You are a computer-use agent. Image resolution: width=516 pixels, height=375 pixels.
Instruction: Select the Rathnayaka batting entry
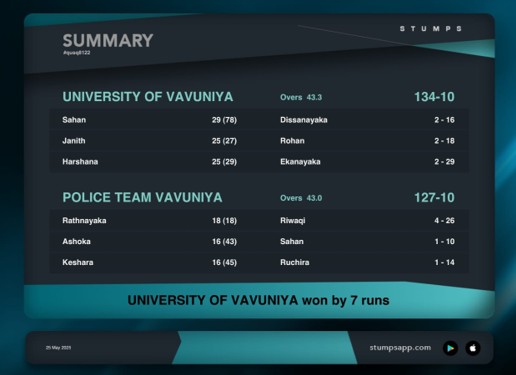(150, 221)
